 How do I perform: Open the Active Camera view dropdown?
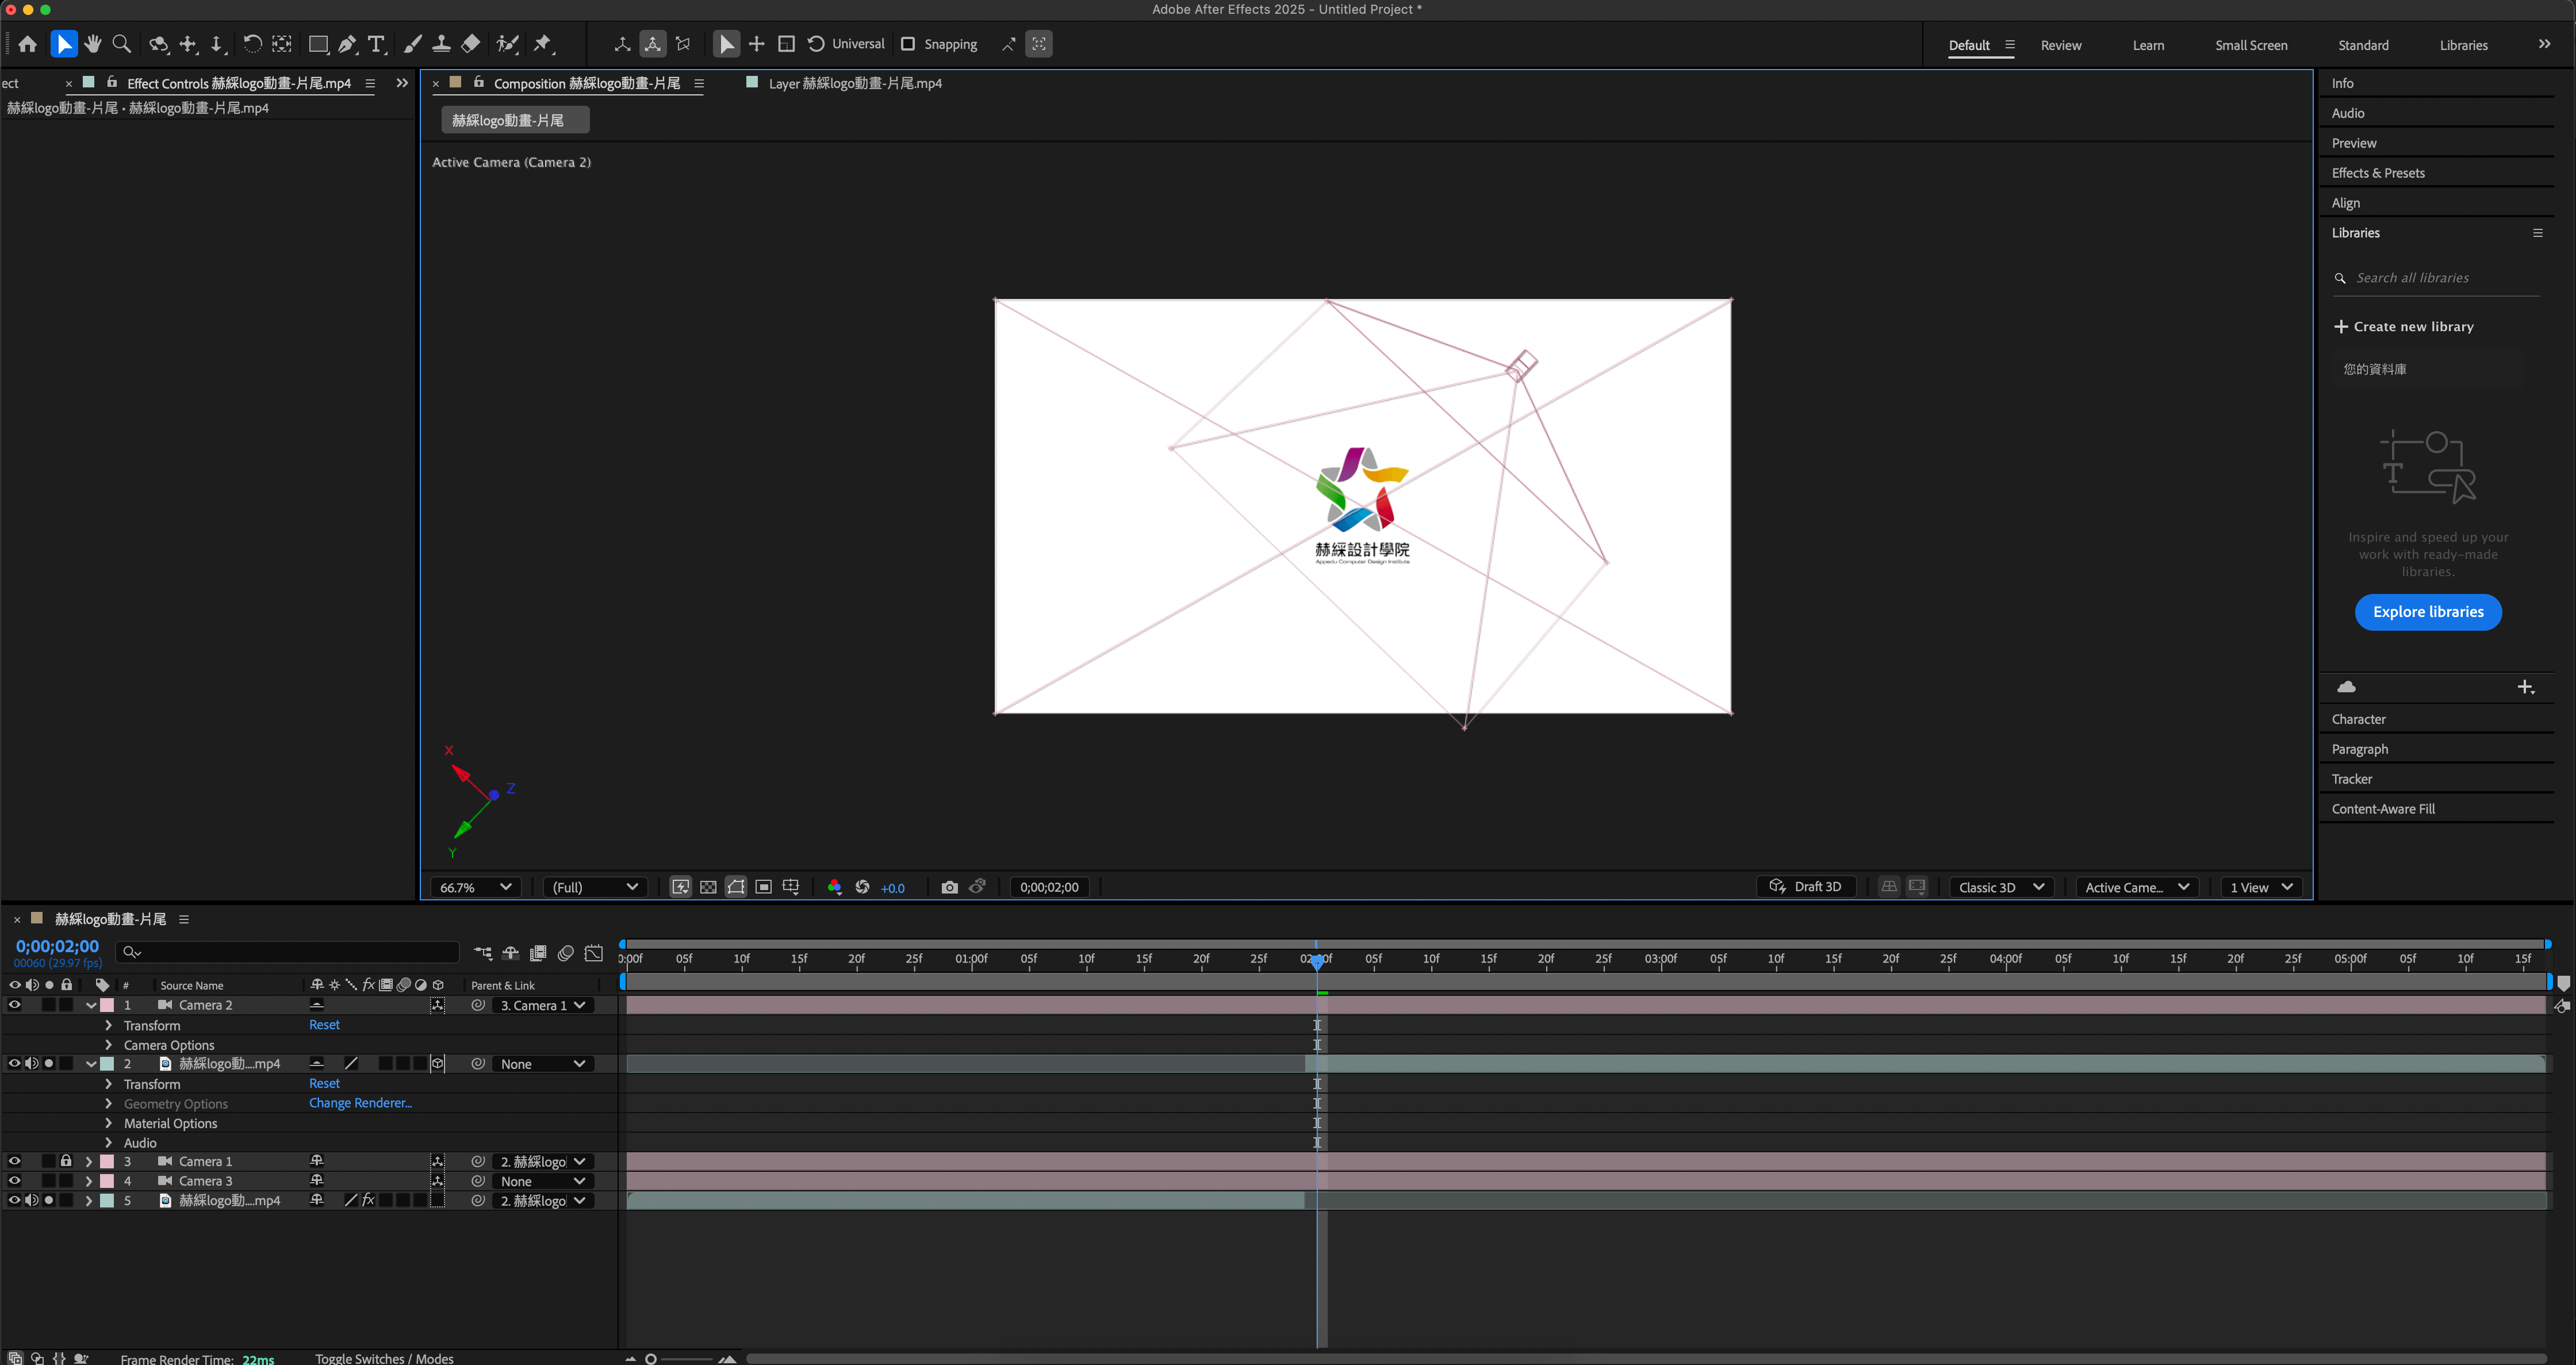pyautogui.click(x=2137, y=887)
